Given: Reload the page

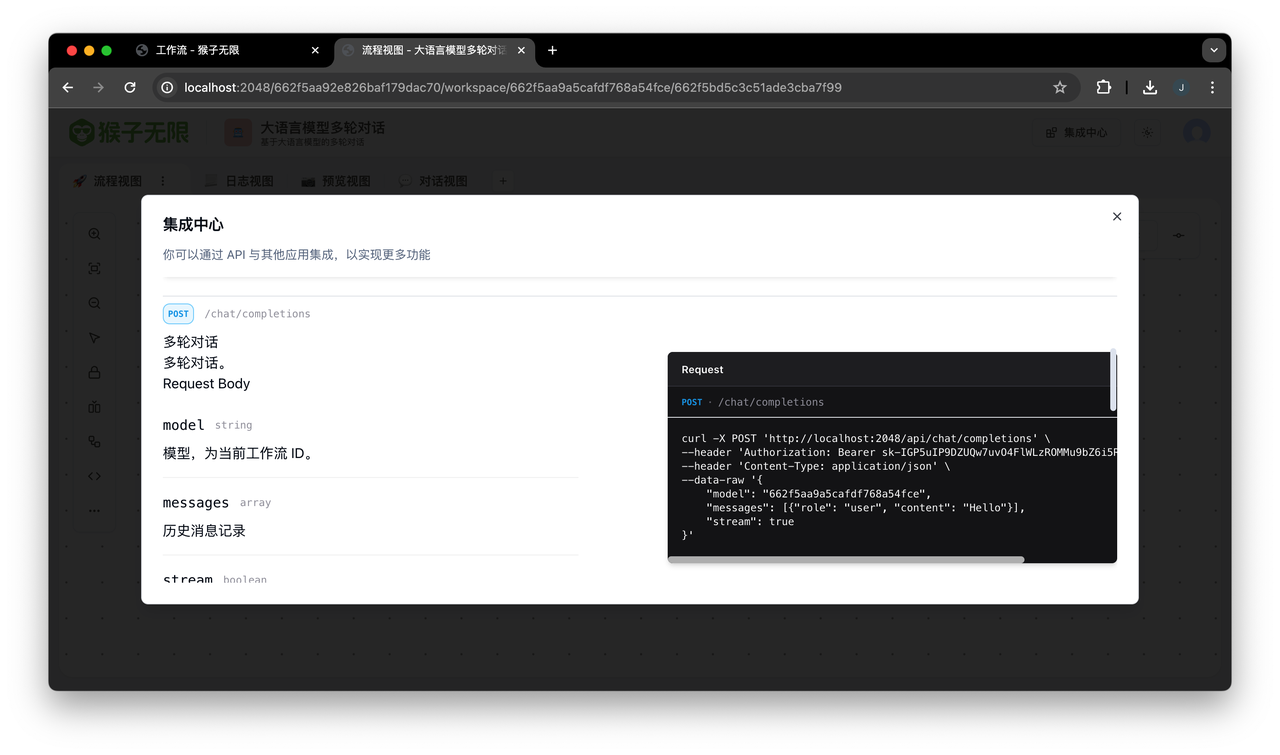Looking at the screenshot, I should click(130, 88).
